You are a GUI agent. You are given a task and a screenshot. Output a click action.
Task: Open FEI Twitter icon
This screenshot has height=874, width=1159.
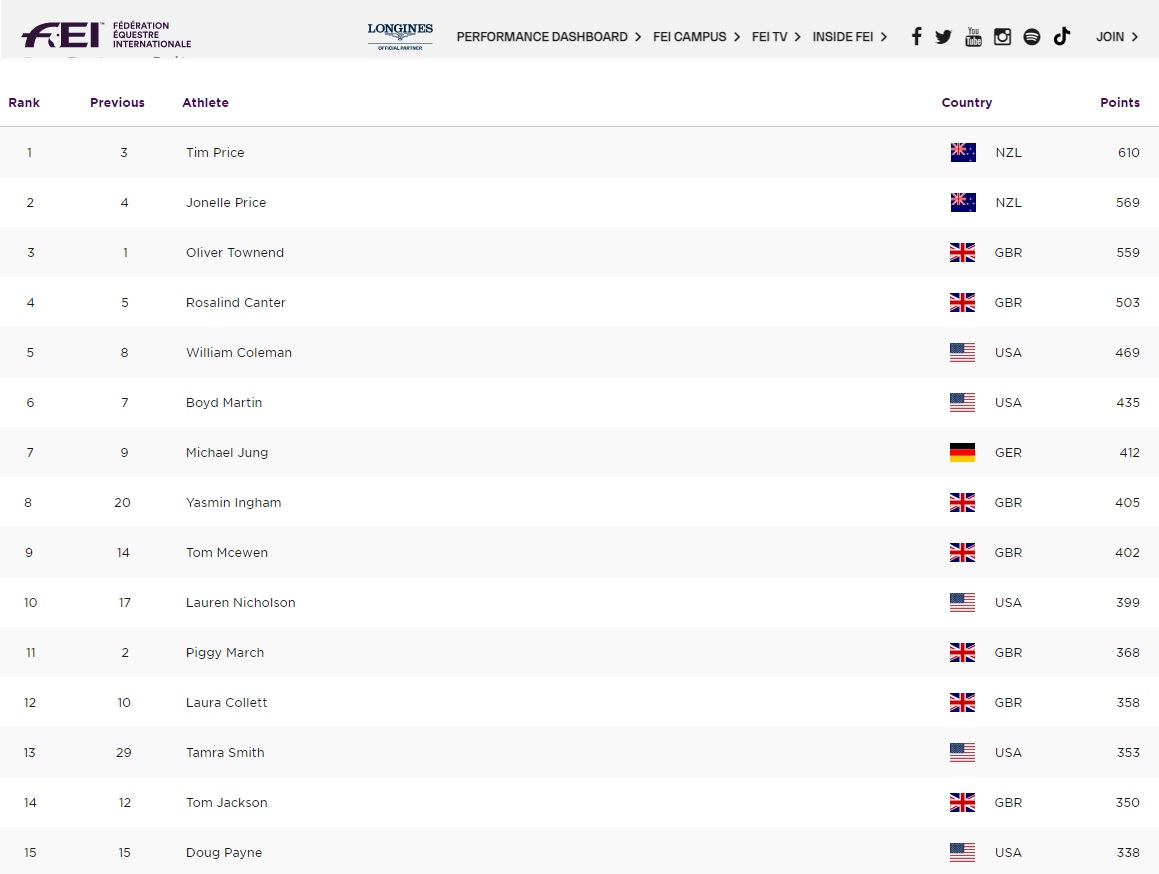pos(943,37)
